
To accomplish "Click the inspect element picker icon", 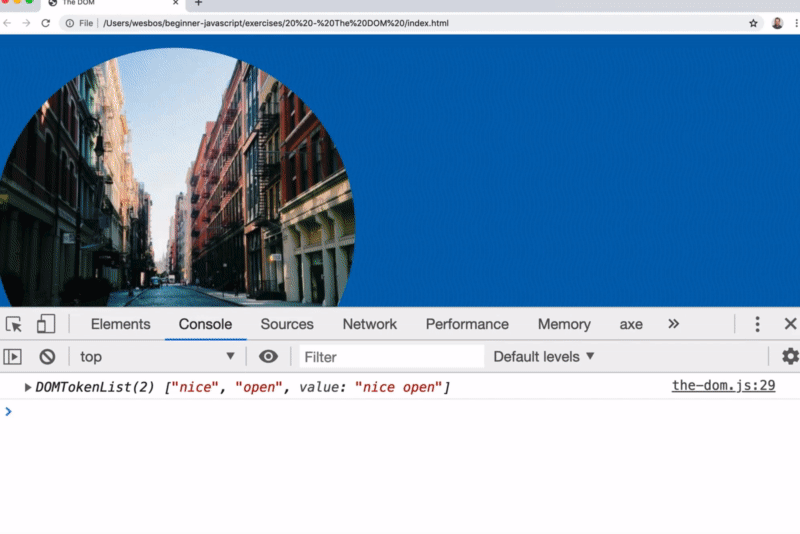I will [14, 324].
